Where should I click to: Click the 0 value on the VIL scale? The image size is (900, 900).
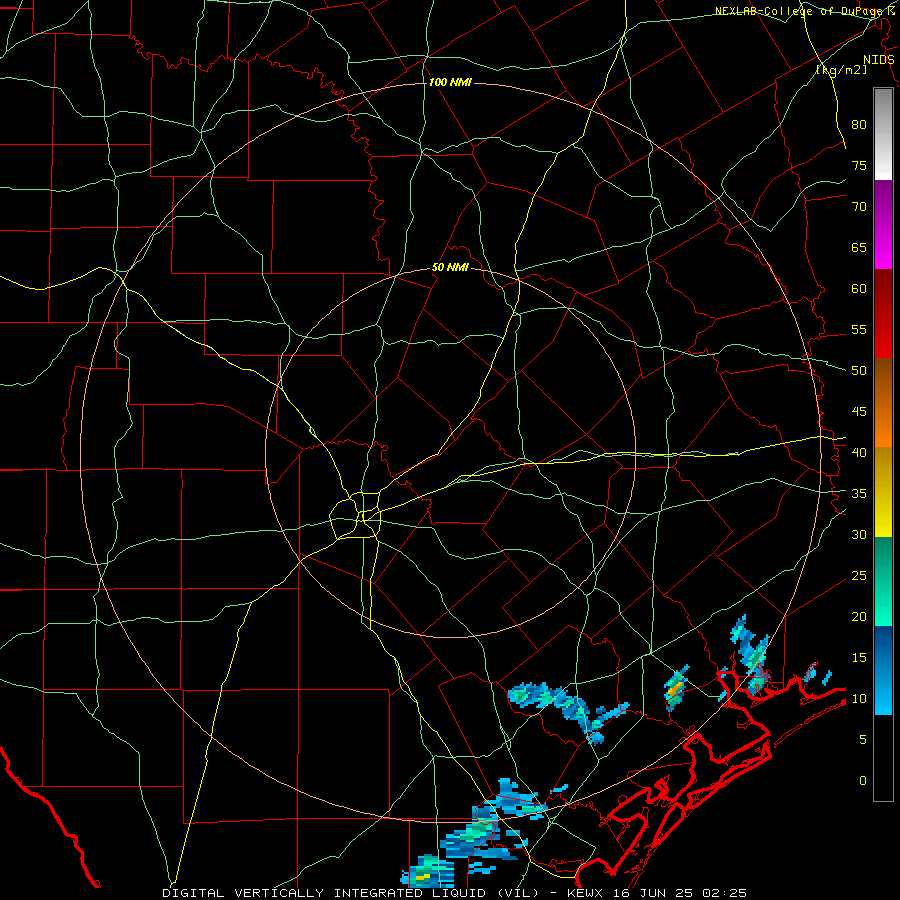[863, 781]
